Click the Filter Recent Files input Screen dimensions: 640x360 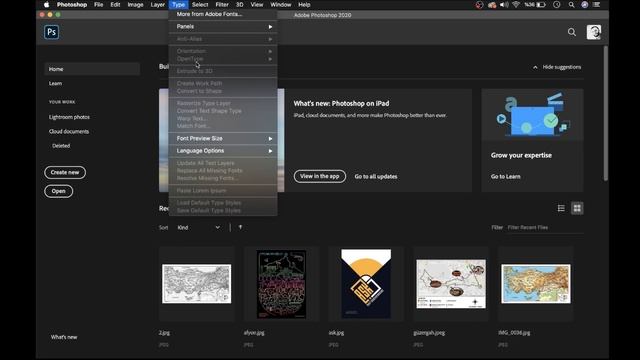tap(544, 227)
